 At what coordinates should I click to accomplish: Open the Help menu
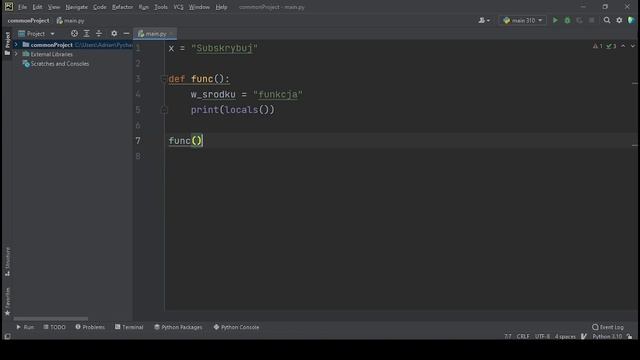(221, 7)
